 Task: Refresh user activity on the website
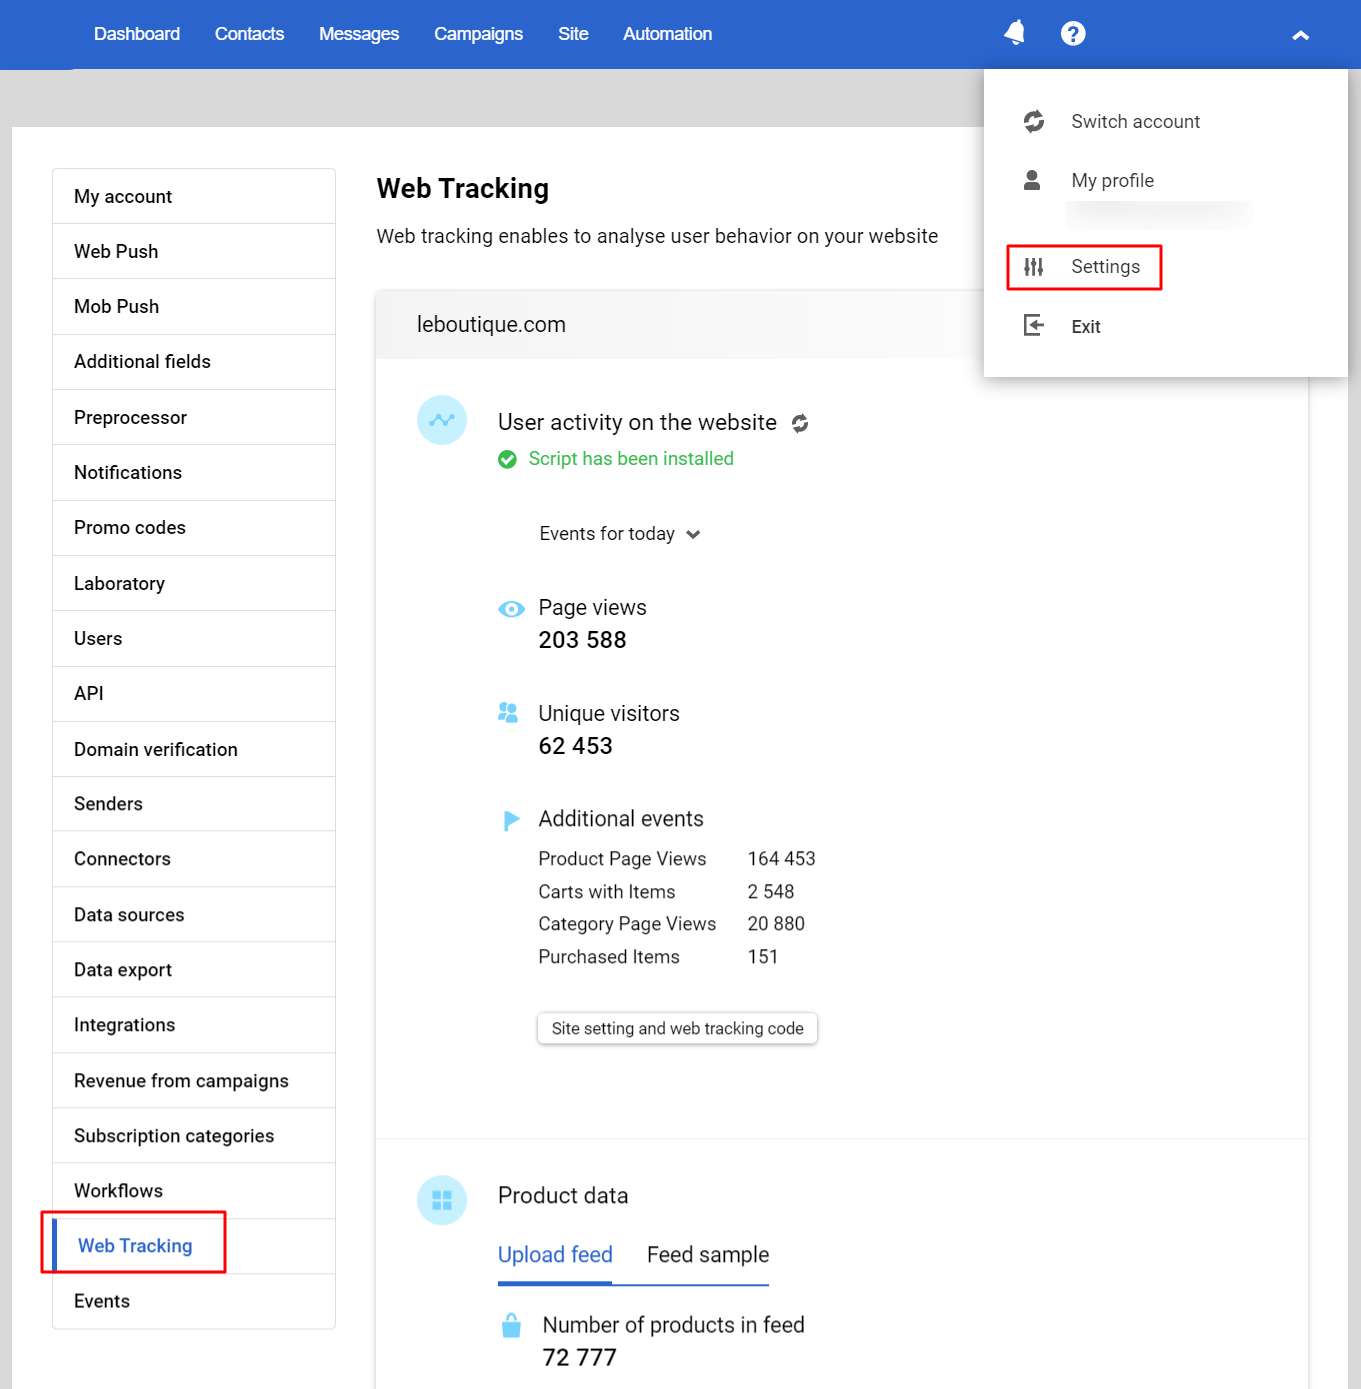pos(800,423)
